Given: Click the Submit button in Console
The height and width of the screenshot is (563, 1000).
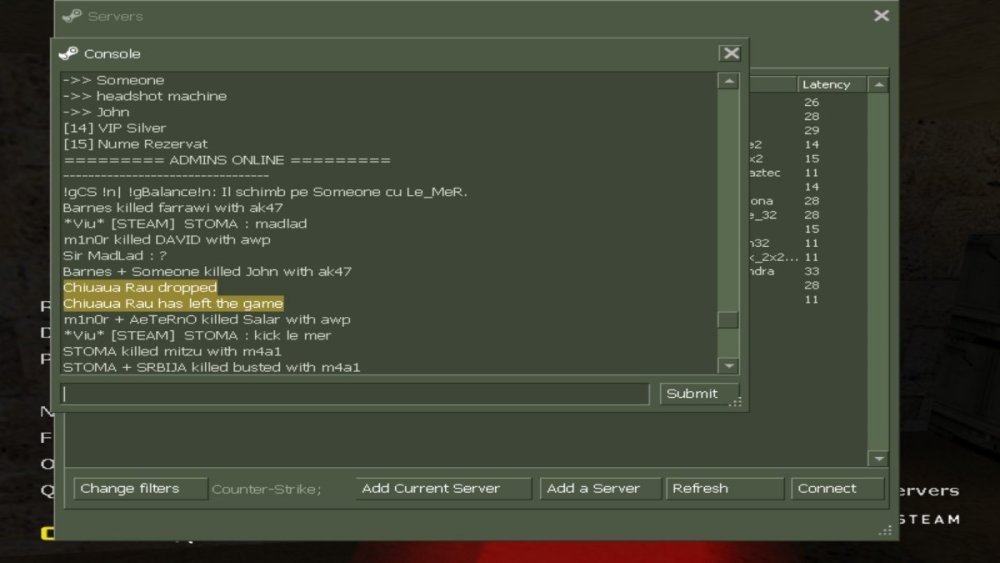Looking at the screenshot, I should coord(698,394).
